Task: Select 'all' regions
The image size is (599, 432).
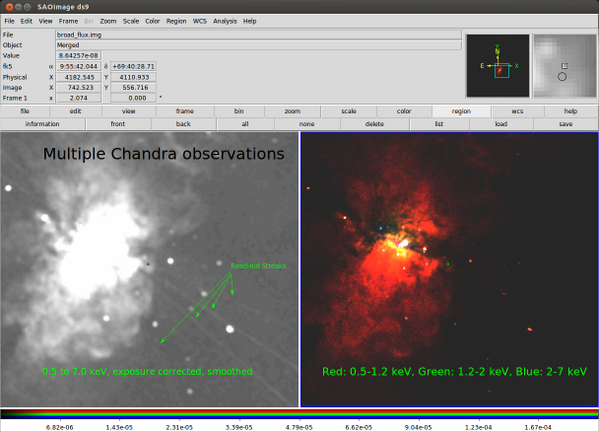Action: coord(245,124)
